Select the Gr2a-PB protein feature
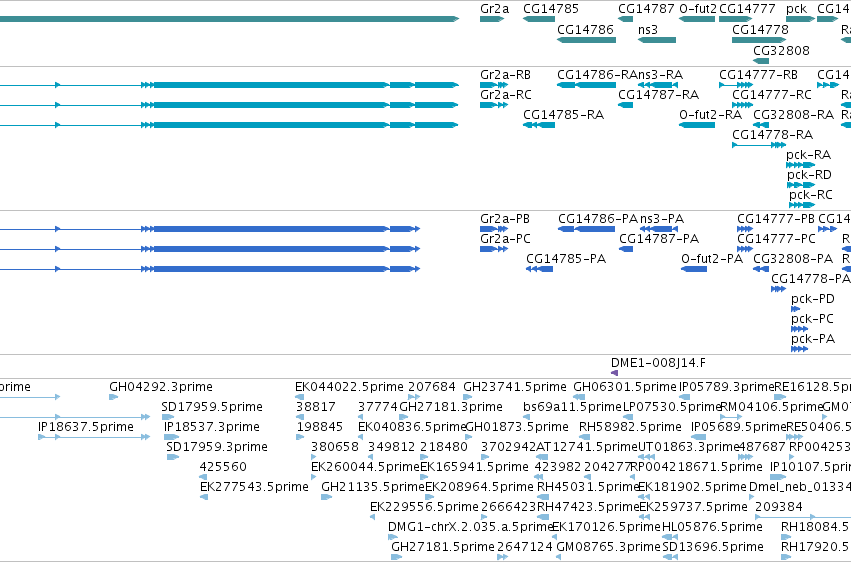The width and height of the screenshot is (851, 562). pyautogui.click(x=494, y=229)
